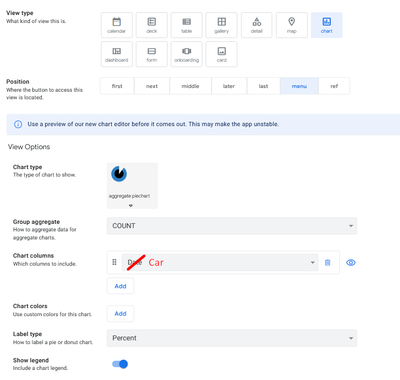Open the aggregate piechart chart type picker

(132, 186)
